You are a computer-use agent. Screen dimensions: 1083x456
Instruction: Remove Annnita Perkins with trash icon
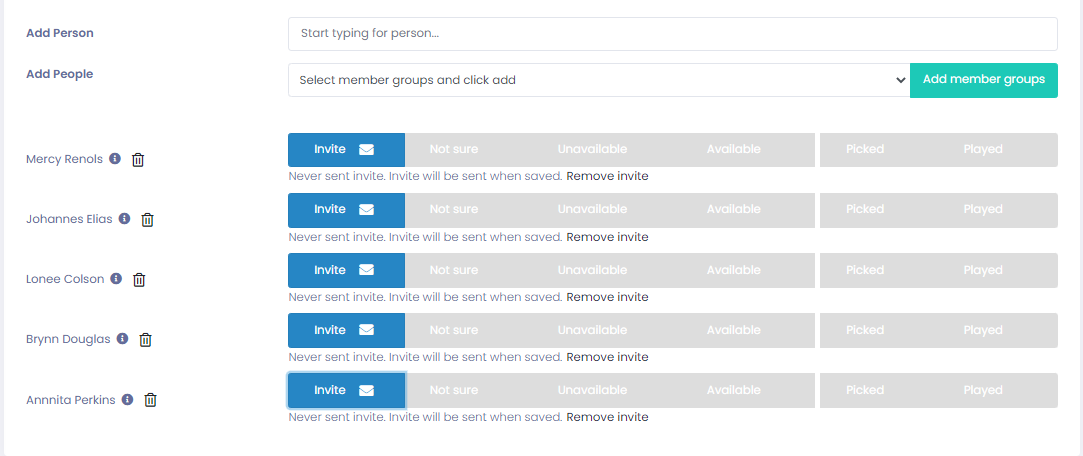[x=150, y=400]
